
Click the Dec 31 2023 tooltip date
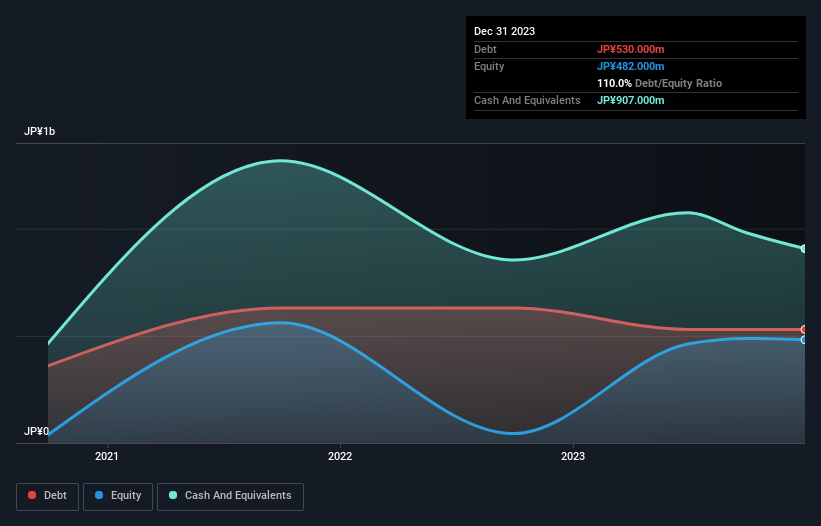504,31
